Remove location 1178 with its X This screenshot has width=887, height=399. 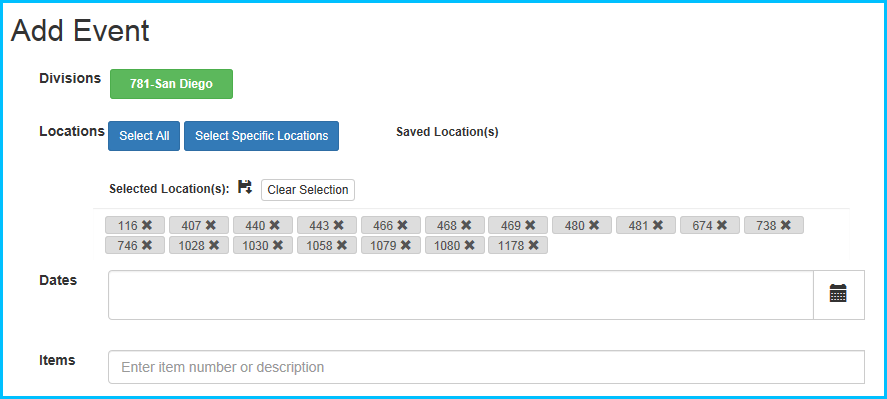click(533, 245)
